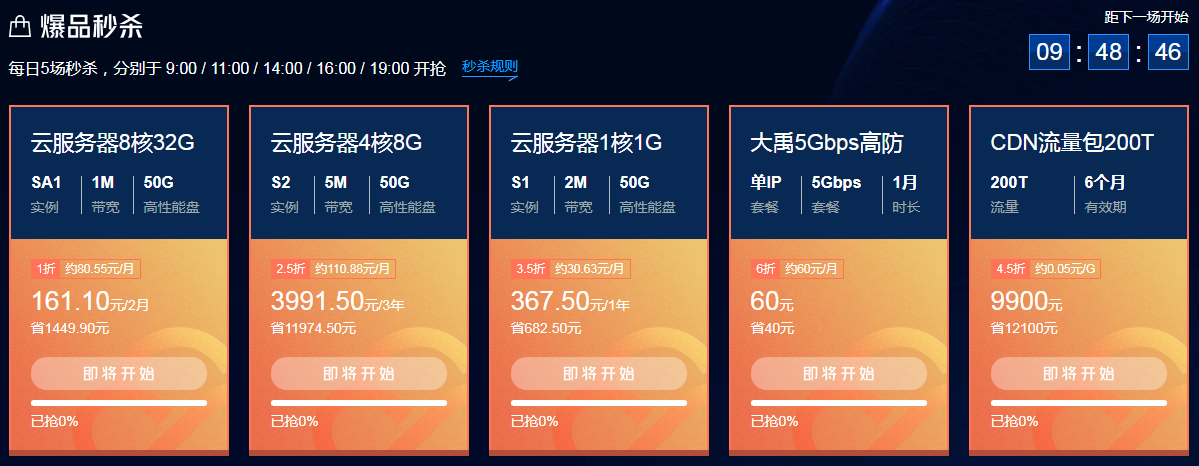Image resolution: width=1199 pixels, height=466 pixels.
Task: Click the 2.5折 discount badge
Action: tap(291, 269)
